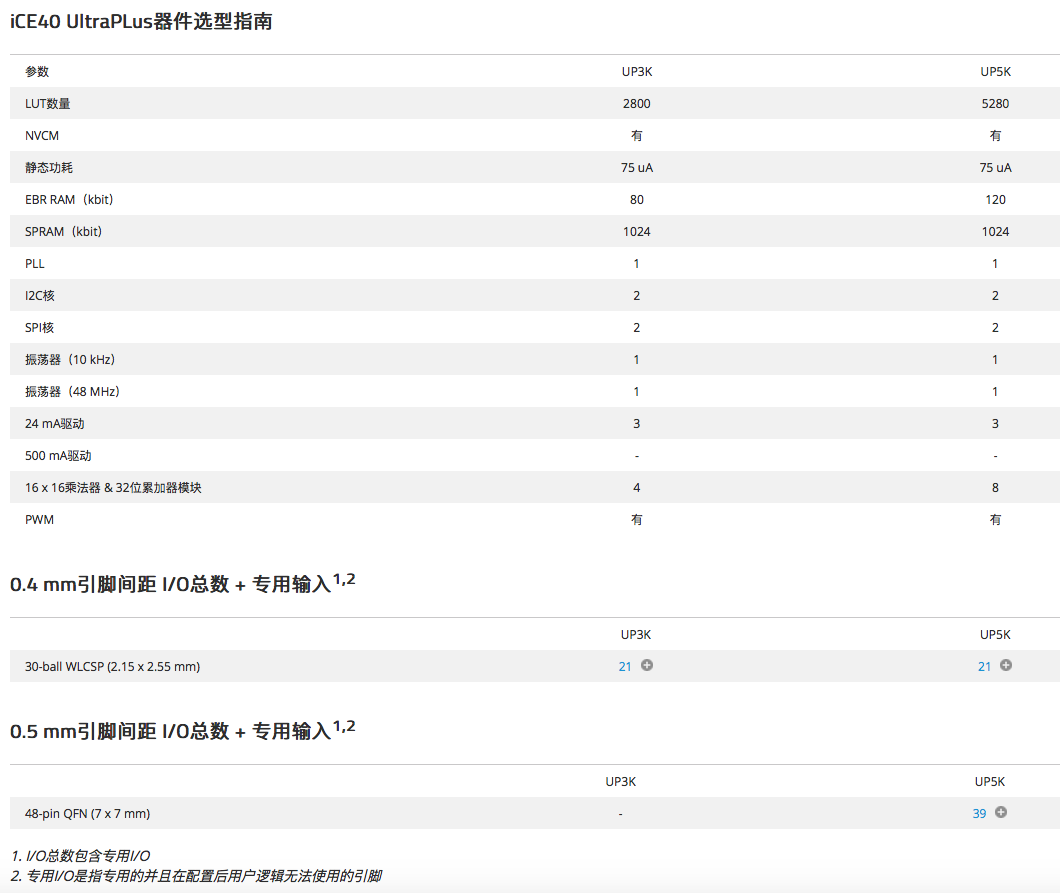This screenshot has height=893, width=1060.
Task: Open the 39 link for UP5K QFN
Action: coord(979,813)
